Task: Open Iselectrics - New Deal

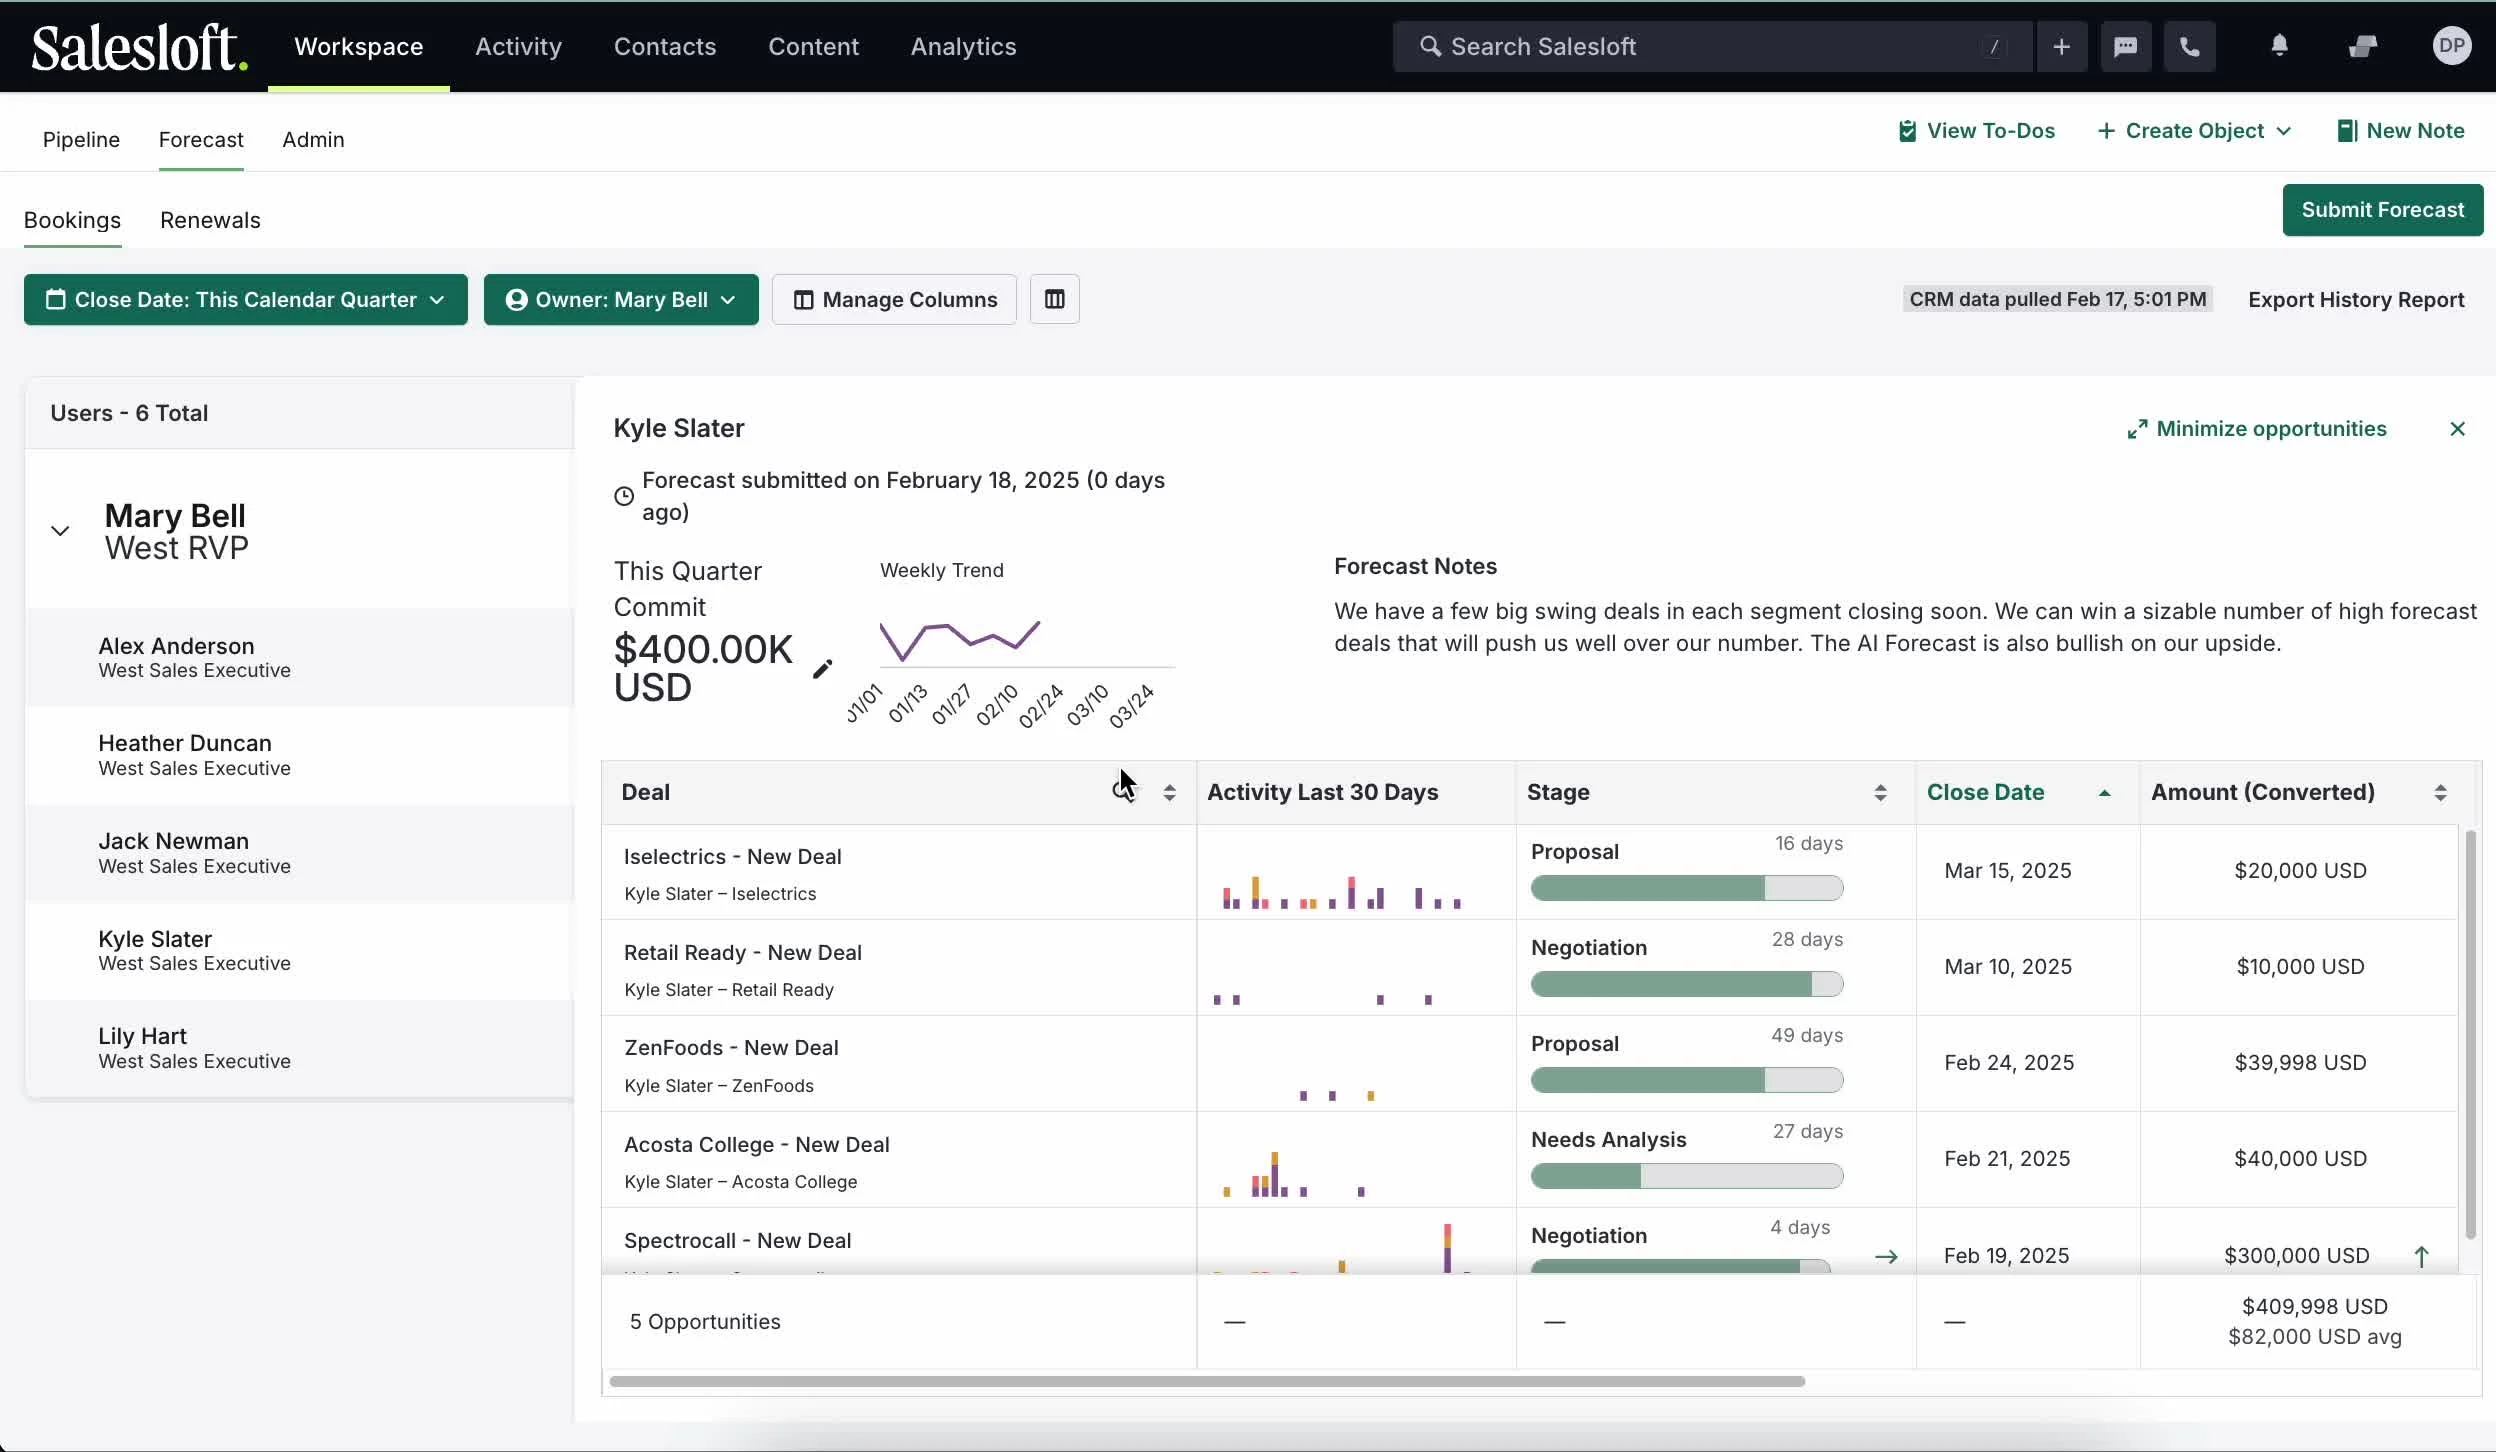Action: point(732,857)
